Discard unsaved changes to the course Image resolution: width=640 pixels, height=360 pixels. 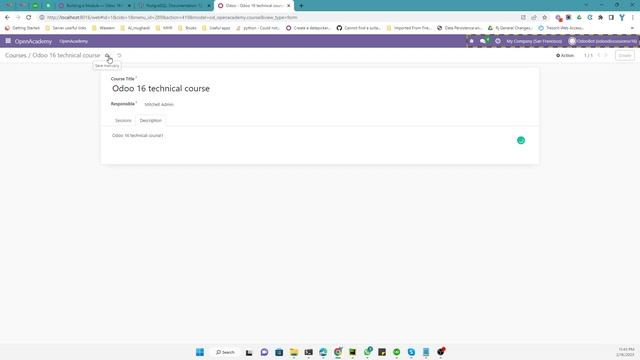(119, 56)
